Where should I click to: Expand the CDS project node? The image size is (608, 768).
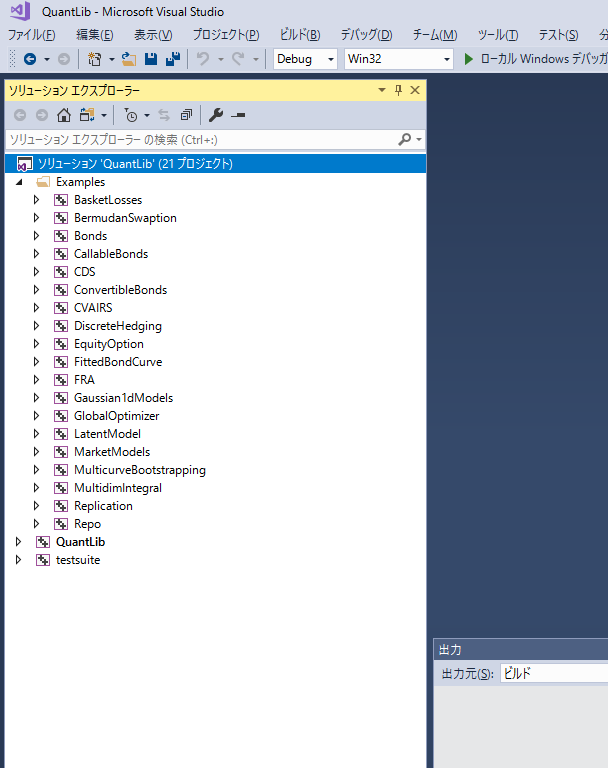(36, 272)
